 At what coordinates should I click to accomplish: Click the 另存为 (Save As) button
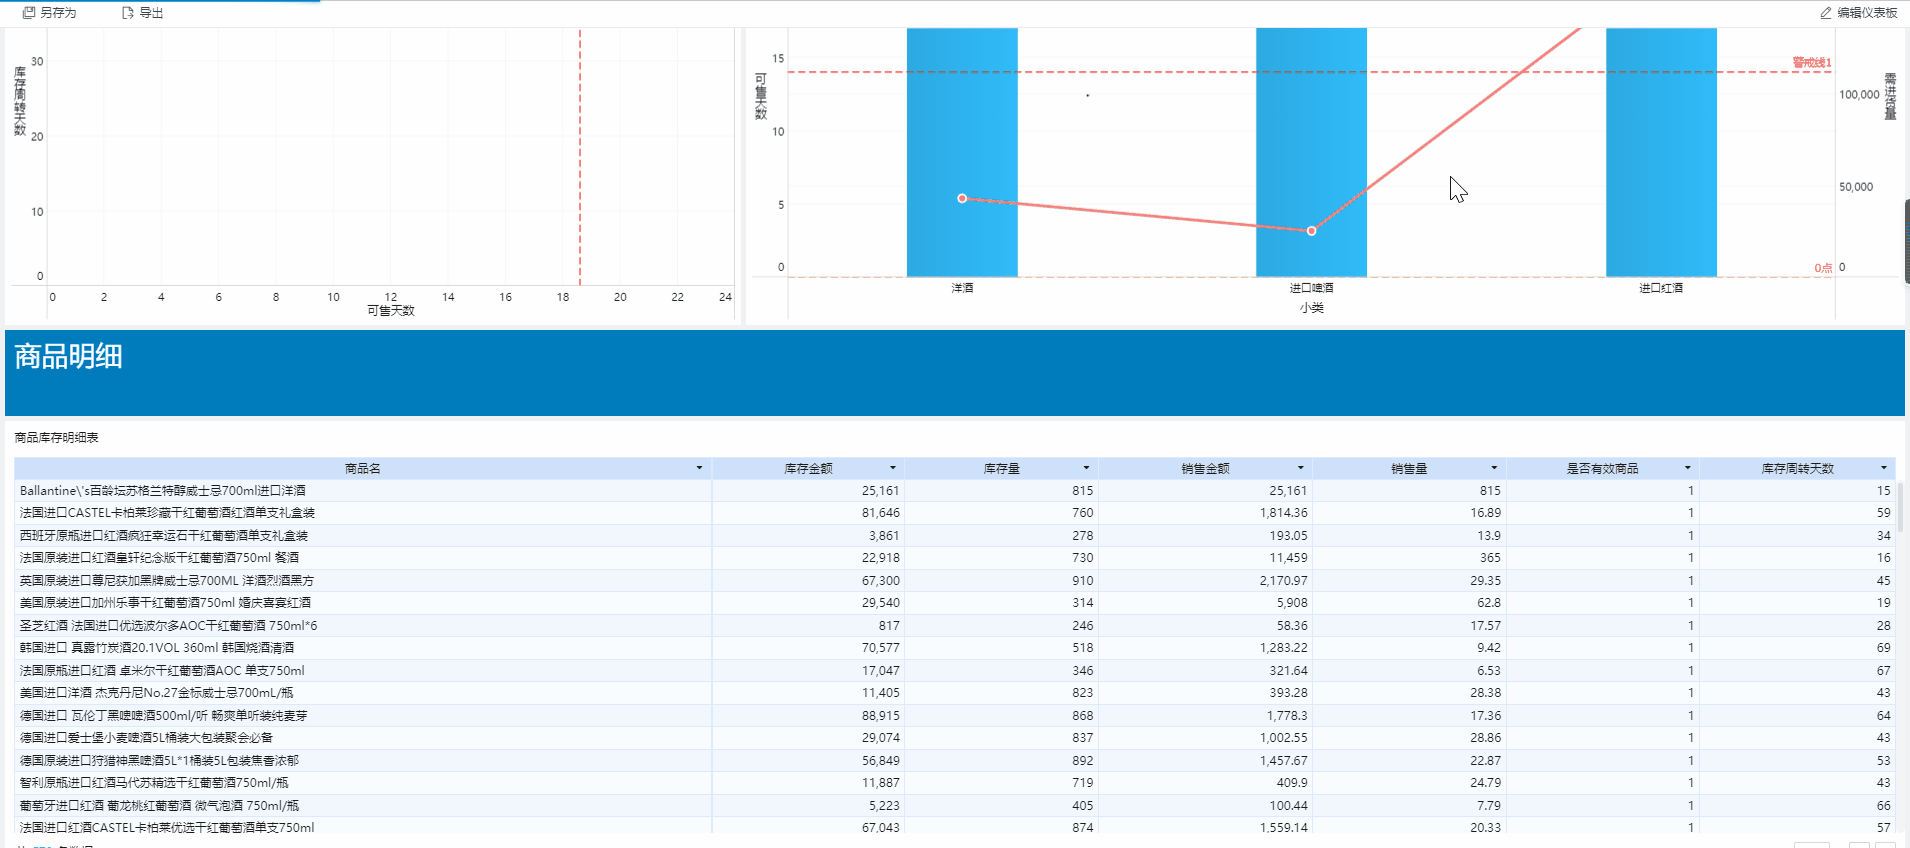[50, 13]
